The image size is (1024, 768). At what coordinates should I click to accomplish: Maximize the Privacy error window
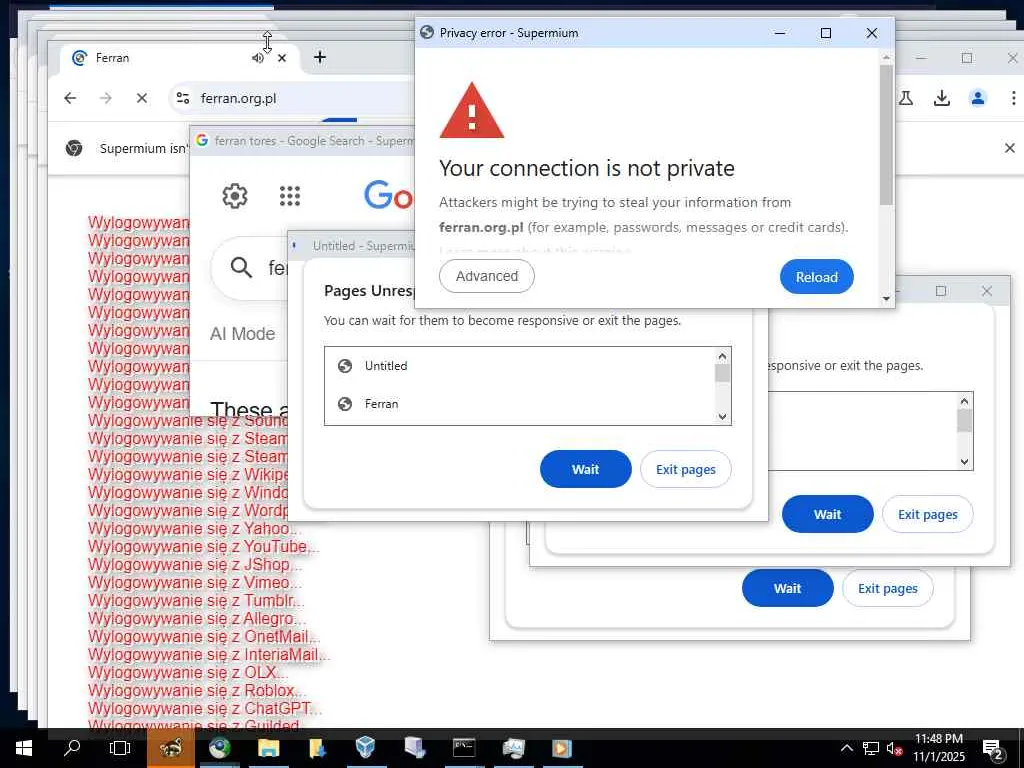825,33
